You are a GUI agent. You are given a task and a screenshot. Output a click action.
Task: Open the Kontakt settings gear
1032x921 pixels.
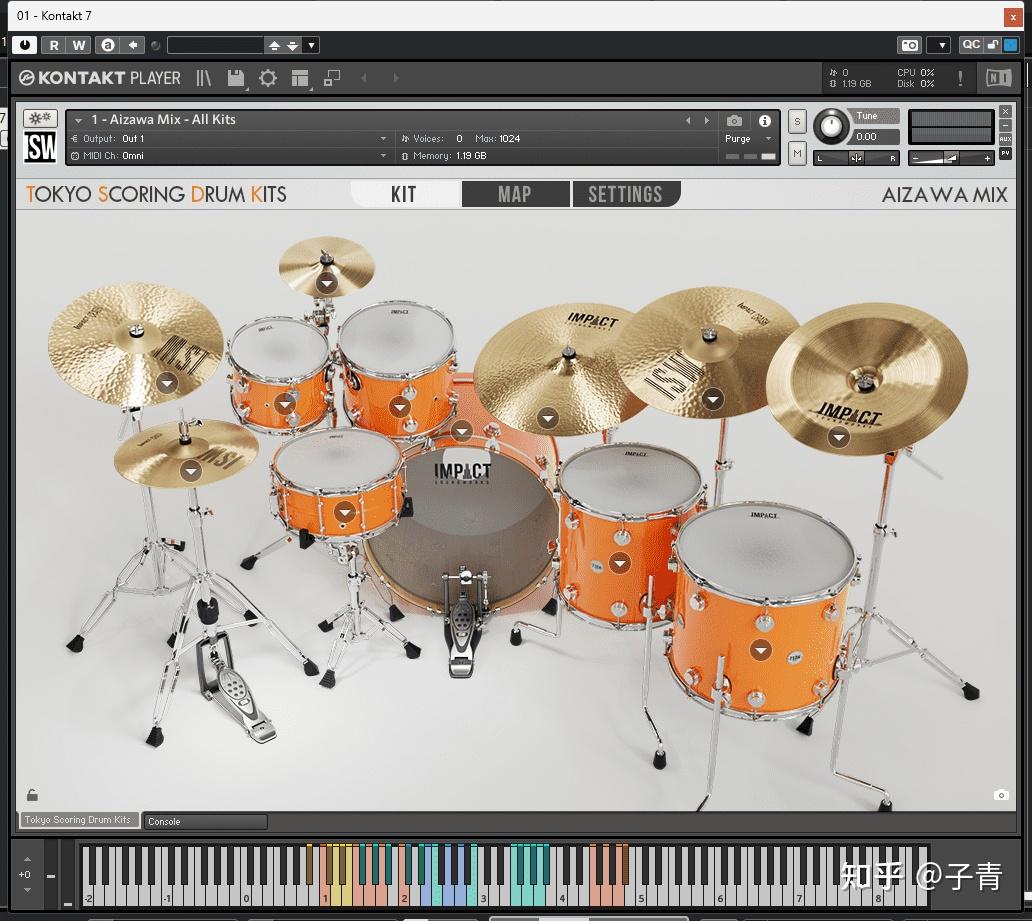pyautogui.click(x=267, y=78)
